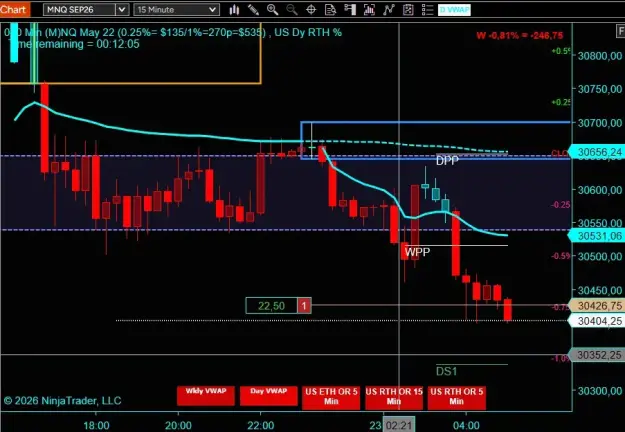
Task: Open the 15 Minute interval dropdown
Action: (x=177, y=10)
